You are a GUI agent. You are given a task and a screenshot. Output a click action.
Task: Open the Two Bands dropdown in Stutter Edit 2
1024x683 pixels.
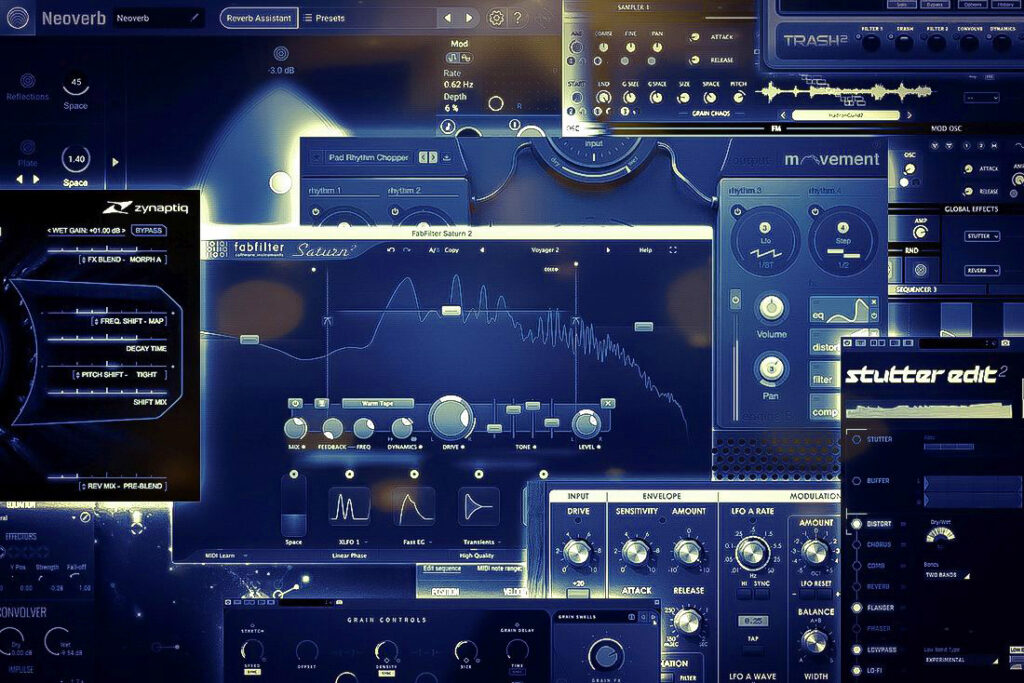[946, 575]
